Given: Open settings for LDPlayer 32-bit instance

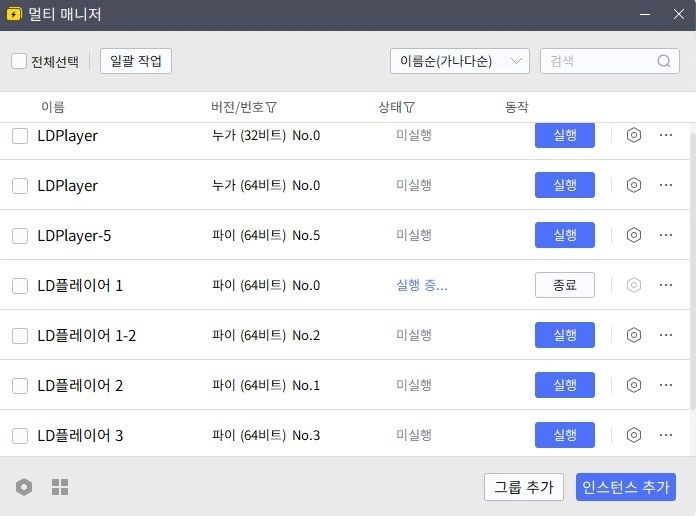Looking at the screenshot, I should click(x=633, y=135).
